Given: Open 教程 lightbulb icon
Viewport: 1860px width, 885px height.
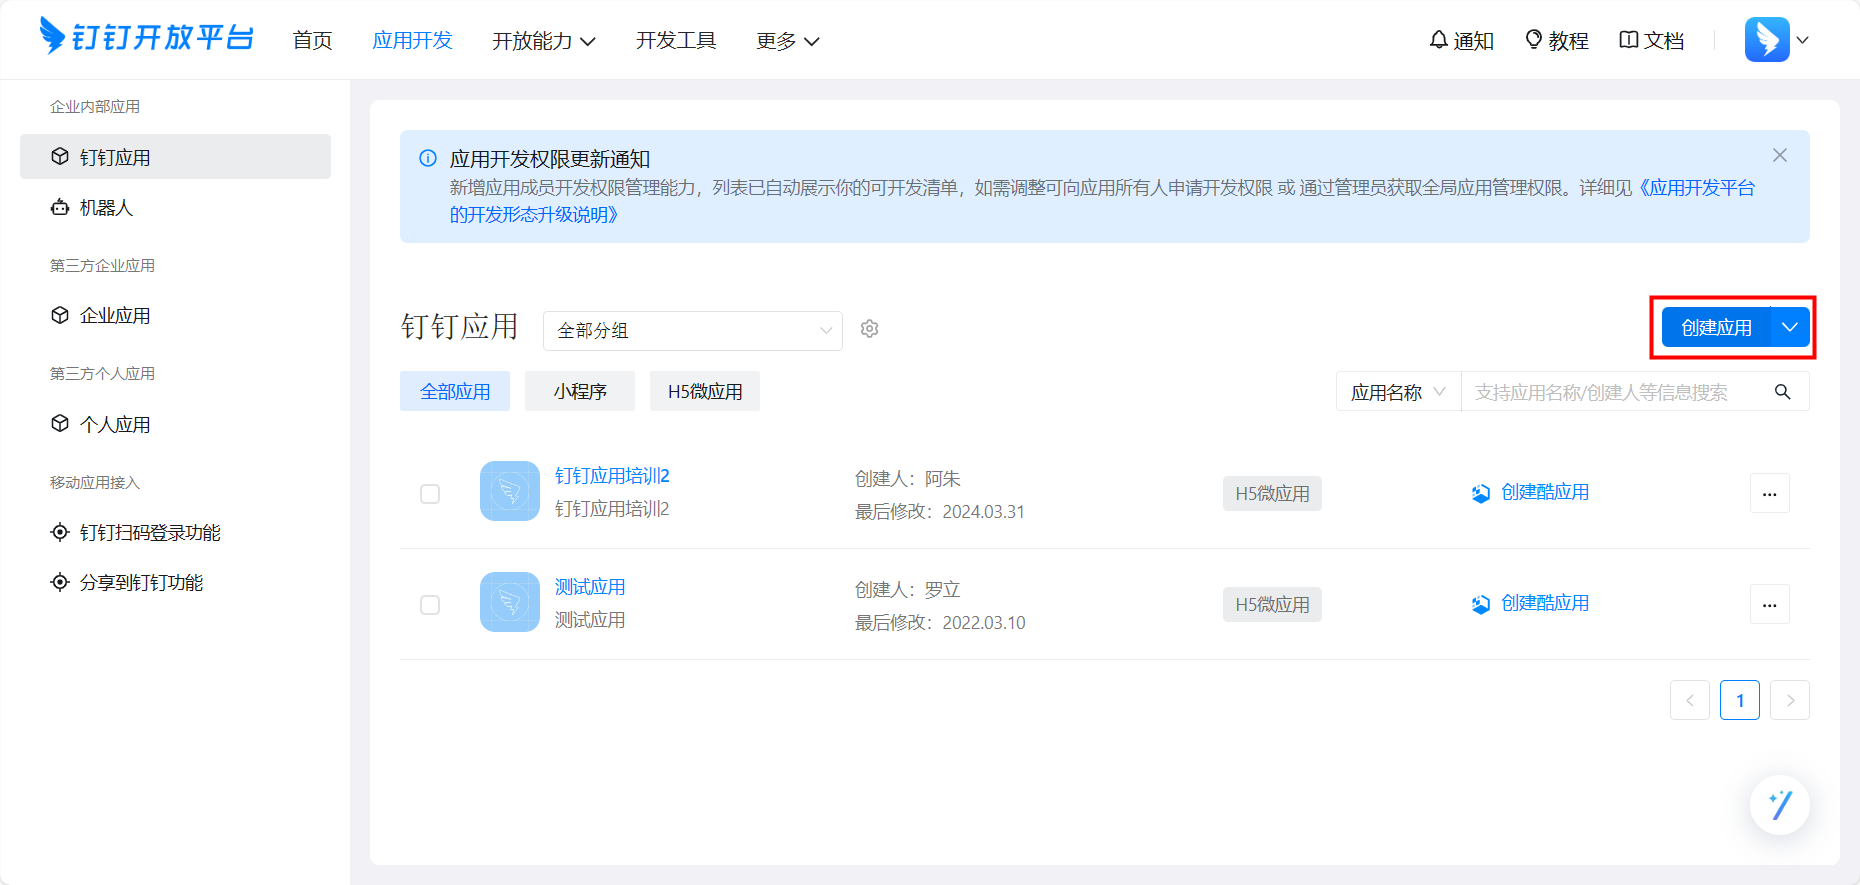Looking at the screenshot, I should click(1533, 40).
